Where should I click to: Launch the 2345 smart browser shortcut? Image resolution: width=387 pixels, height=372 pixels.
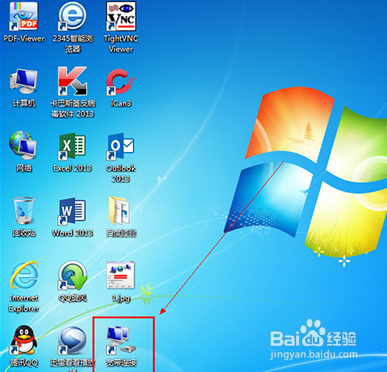coord(72,27)
